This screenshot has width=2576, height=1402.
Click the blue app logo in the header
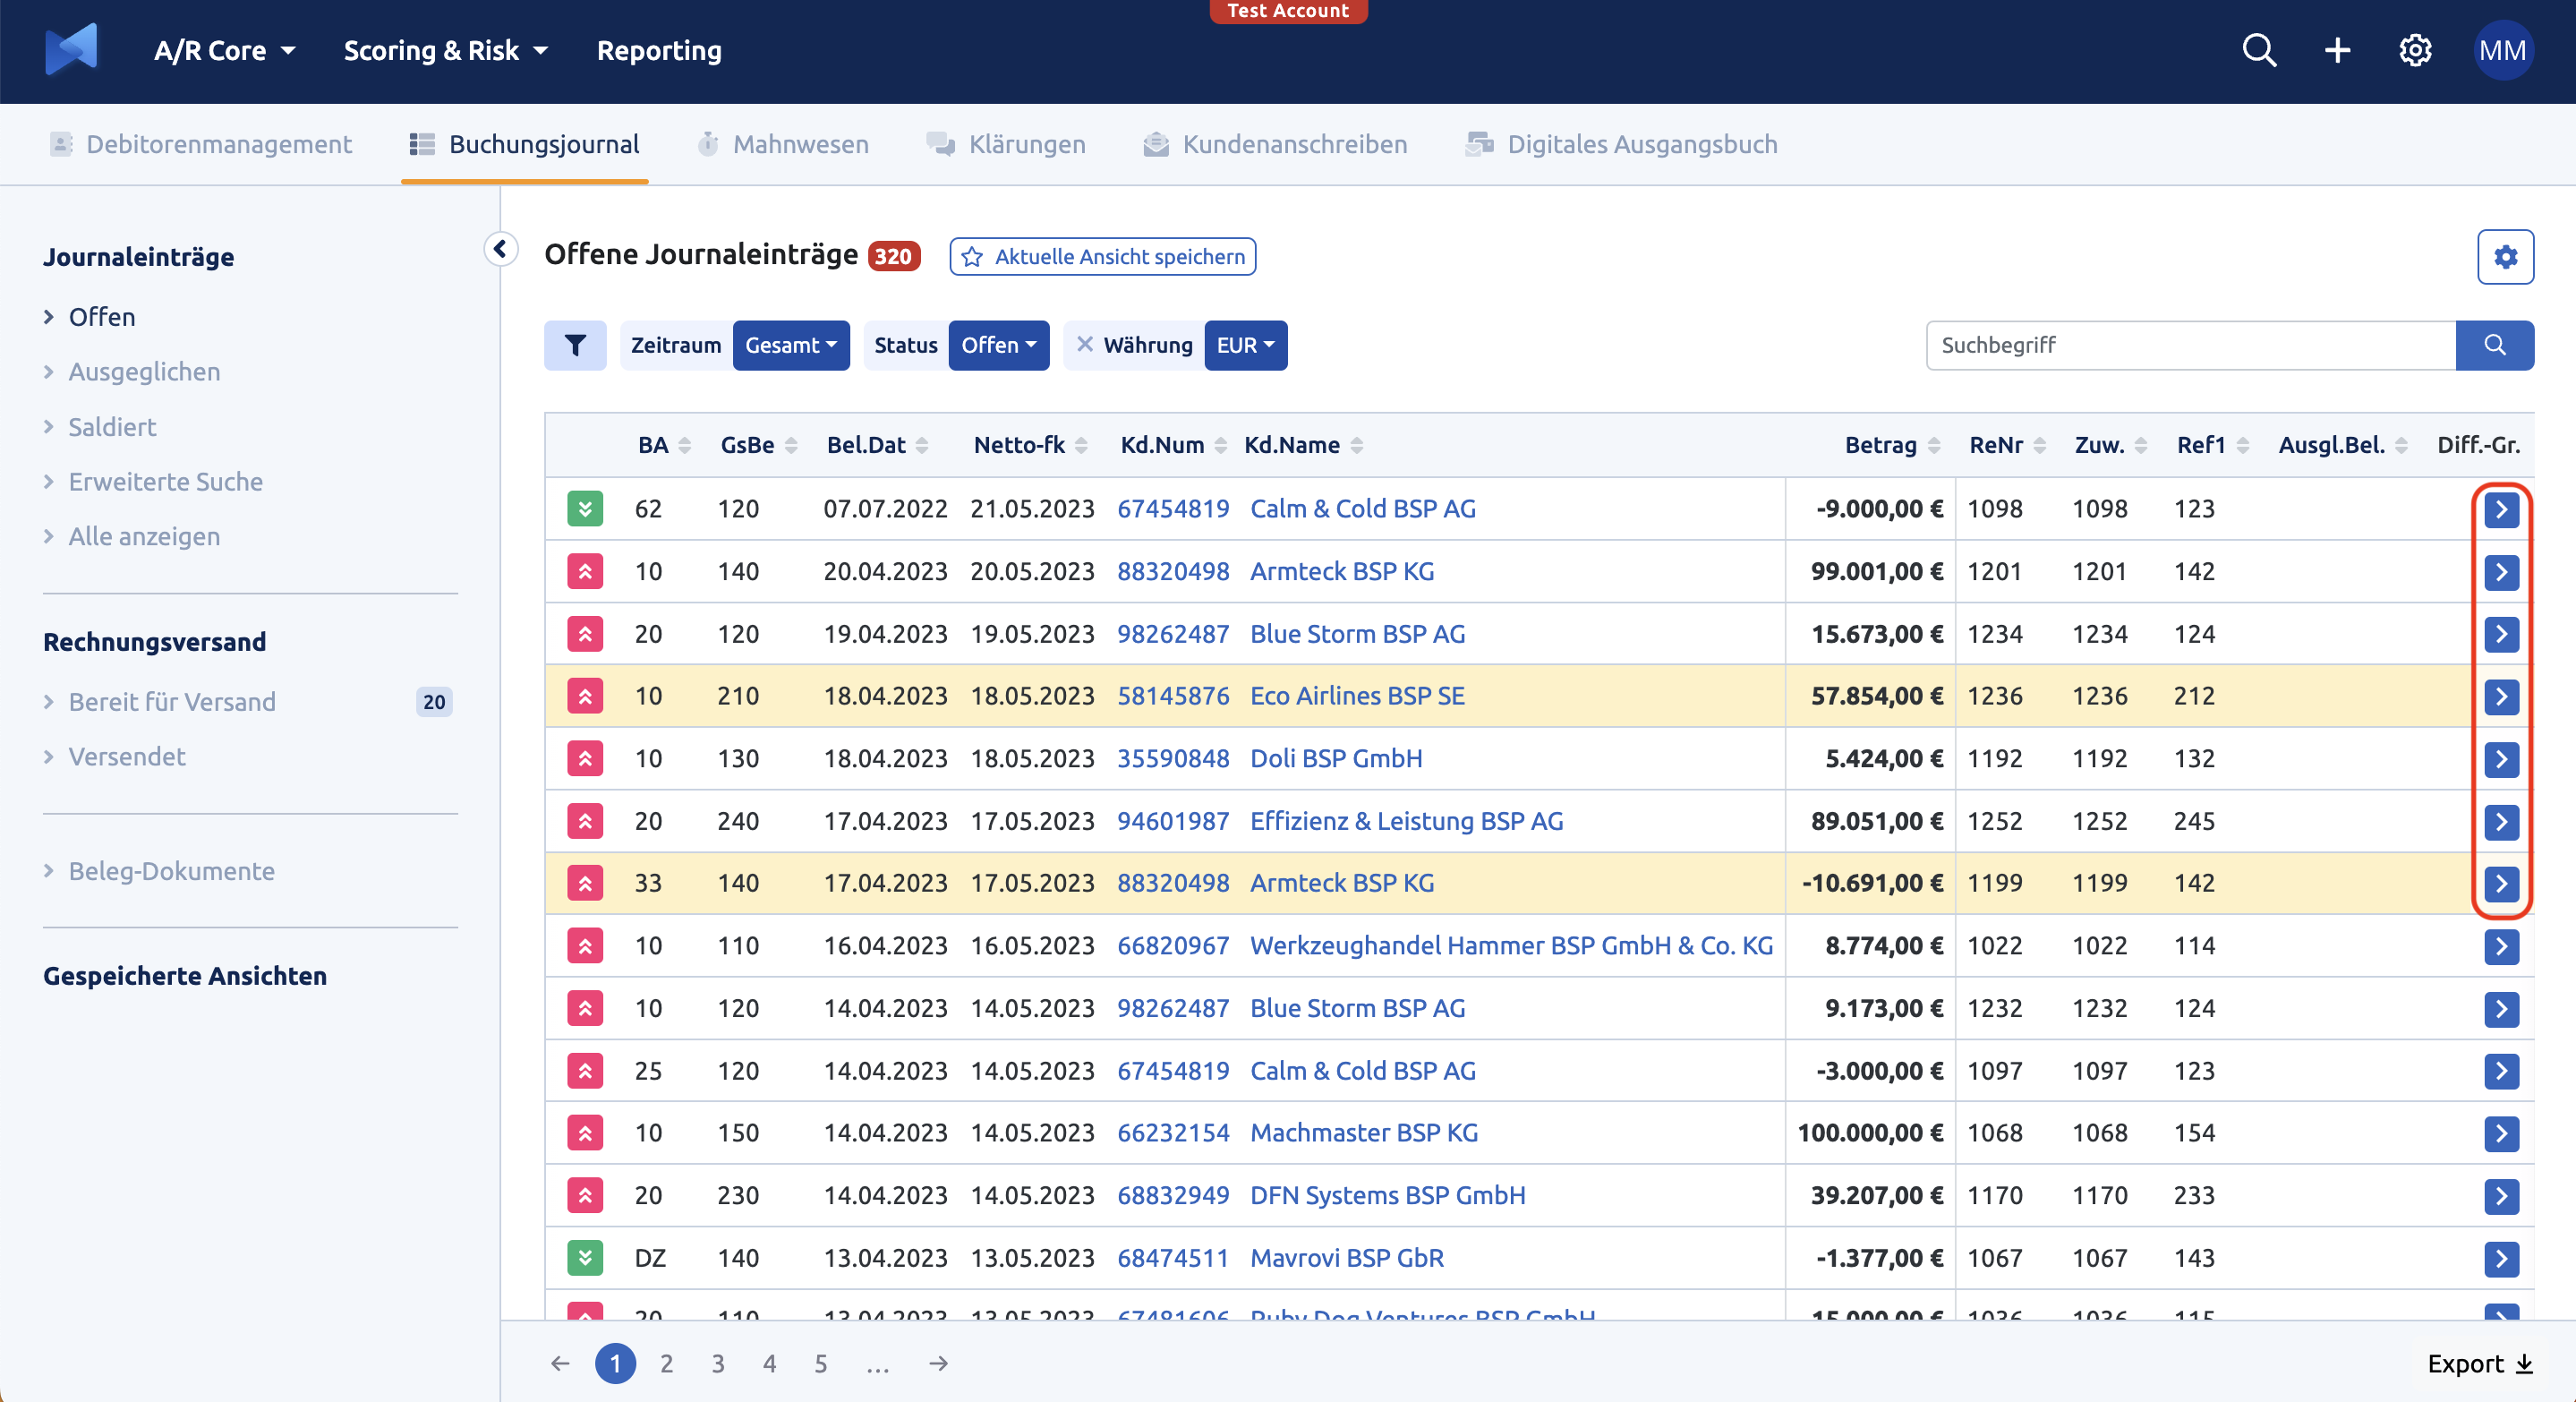point(72,50)
